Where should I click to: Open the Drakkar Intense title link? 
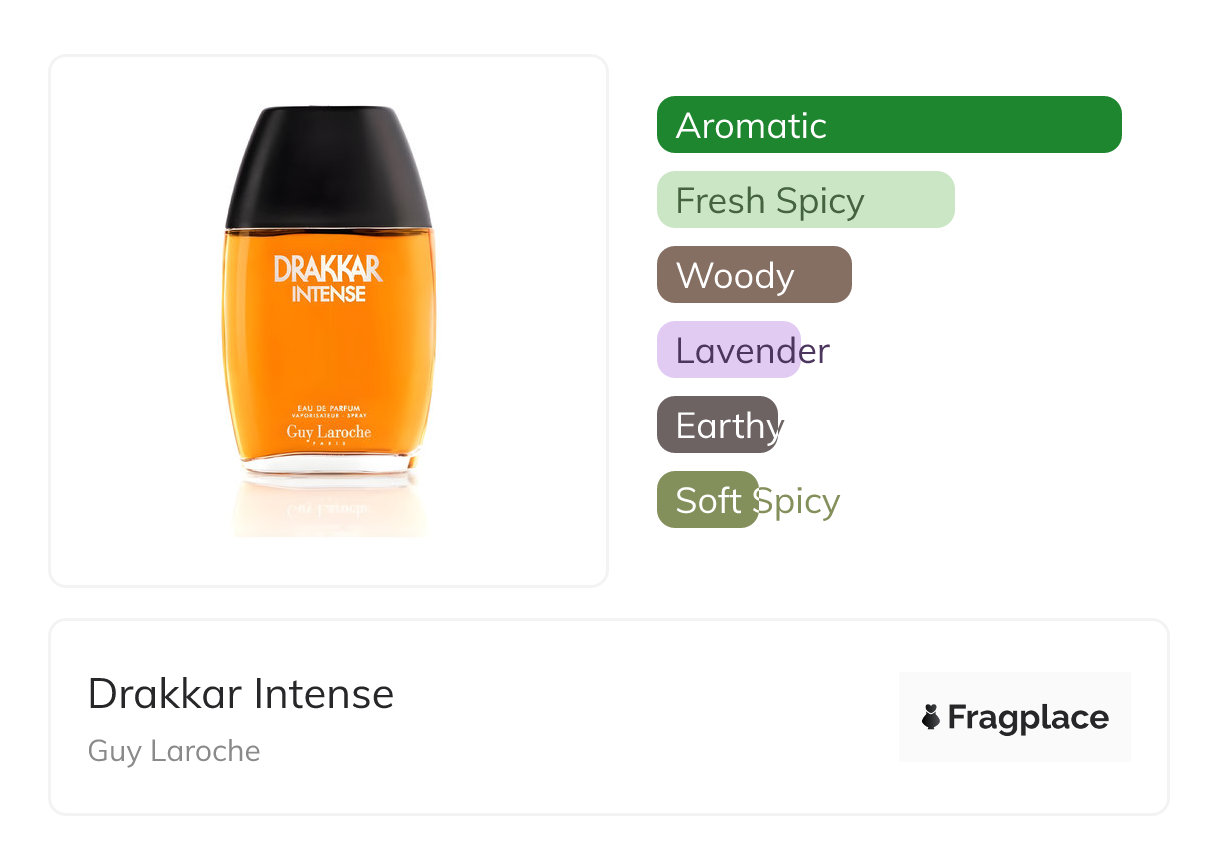pos(241,694)
